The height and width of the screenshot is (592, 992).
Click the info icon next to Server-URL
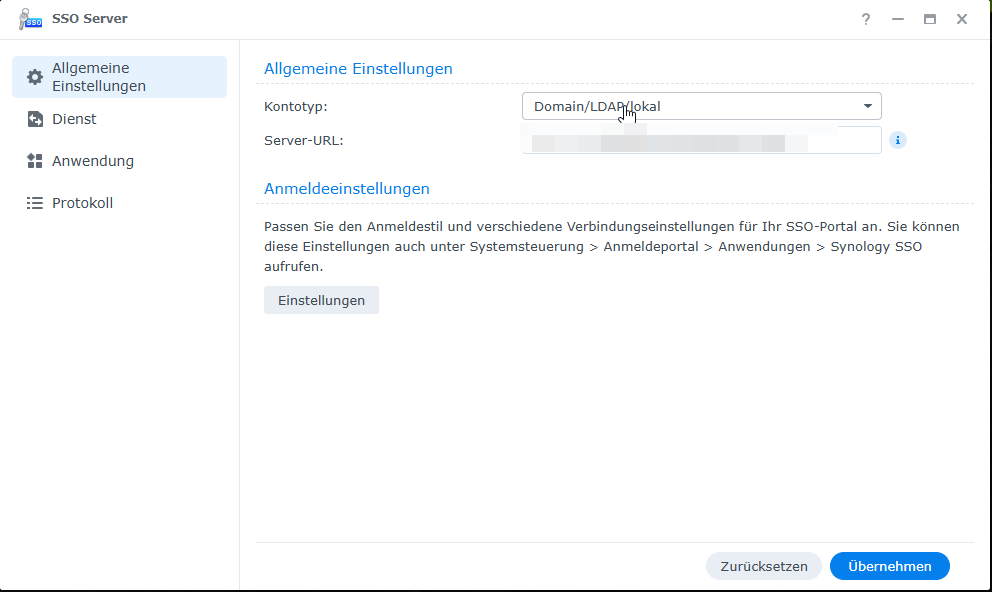[x=898, y=140]
